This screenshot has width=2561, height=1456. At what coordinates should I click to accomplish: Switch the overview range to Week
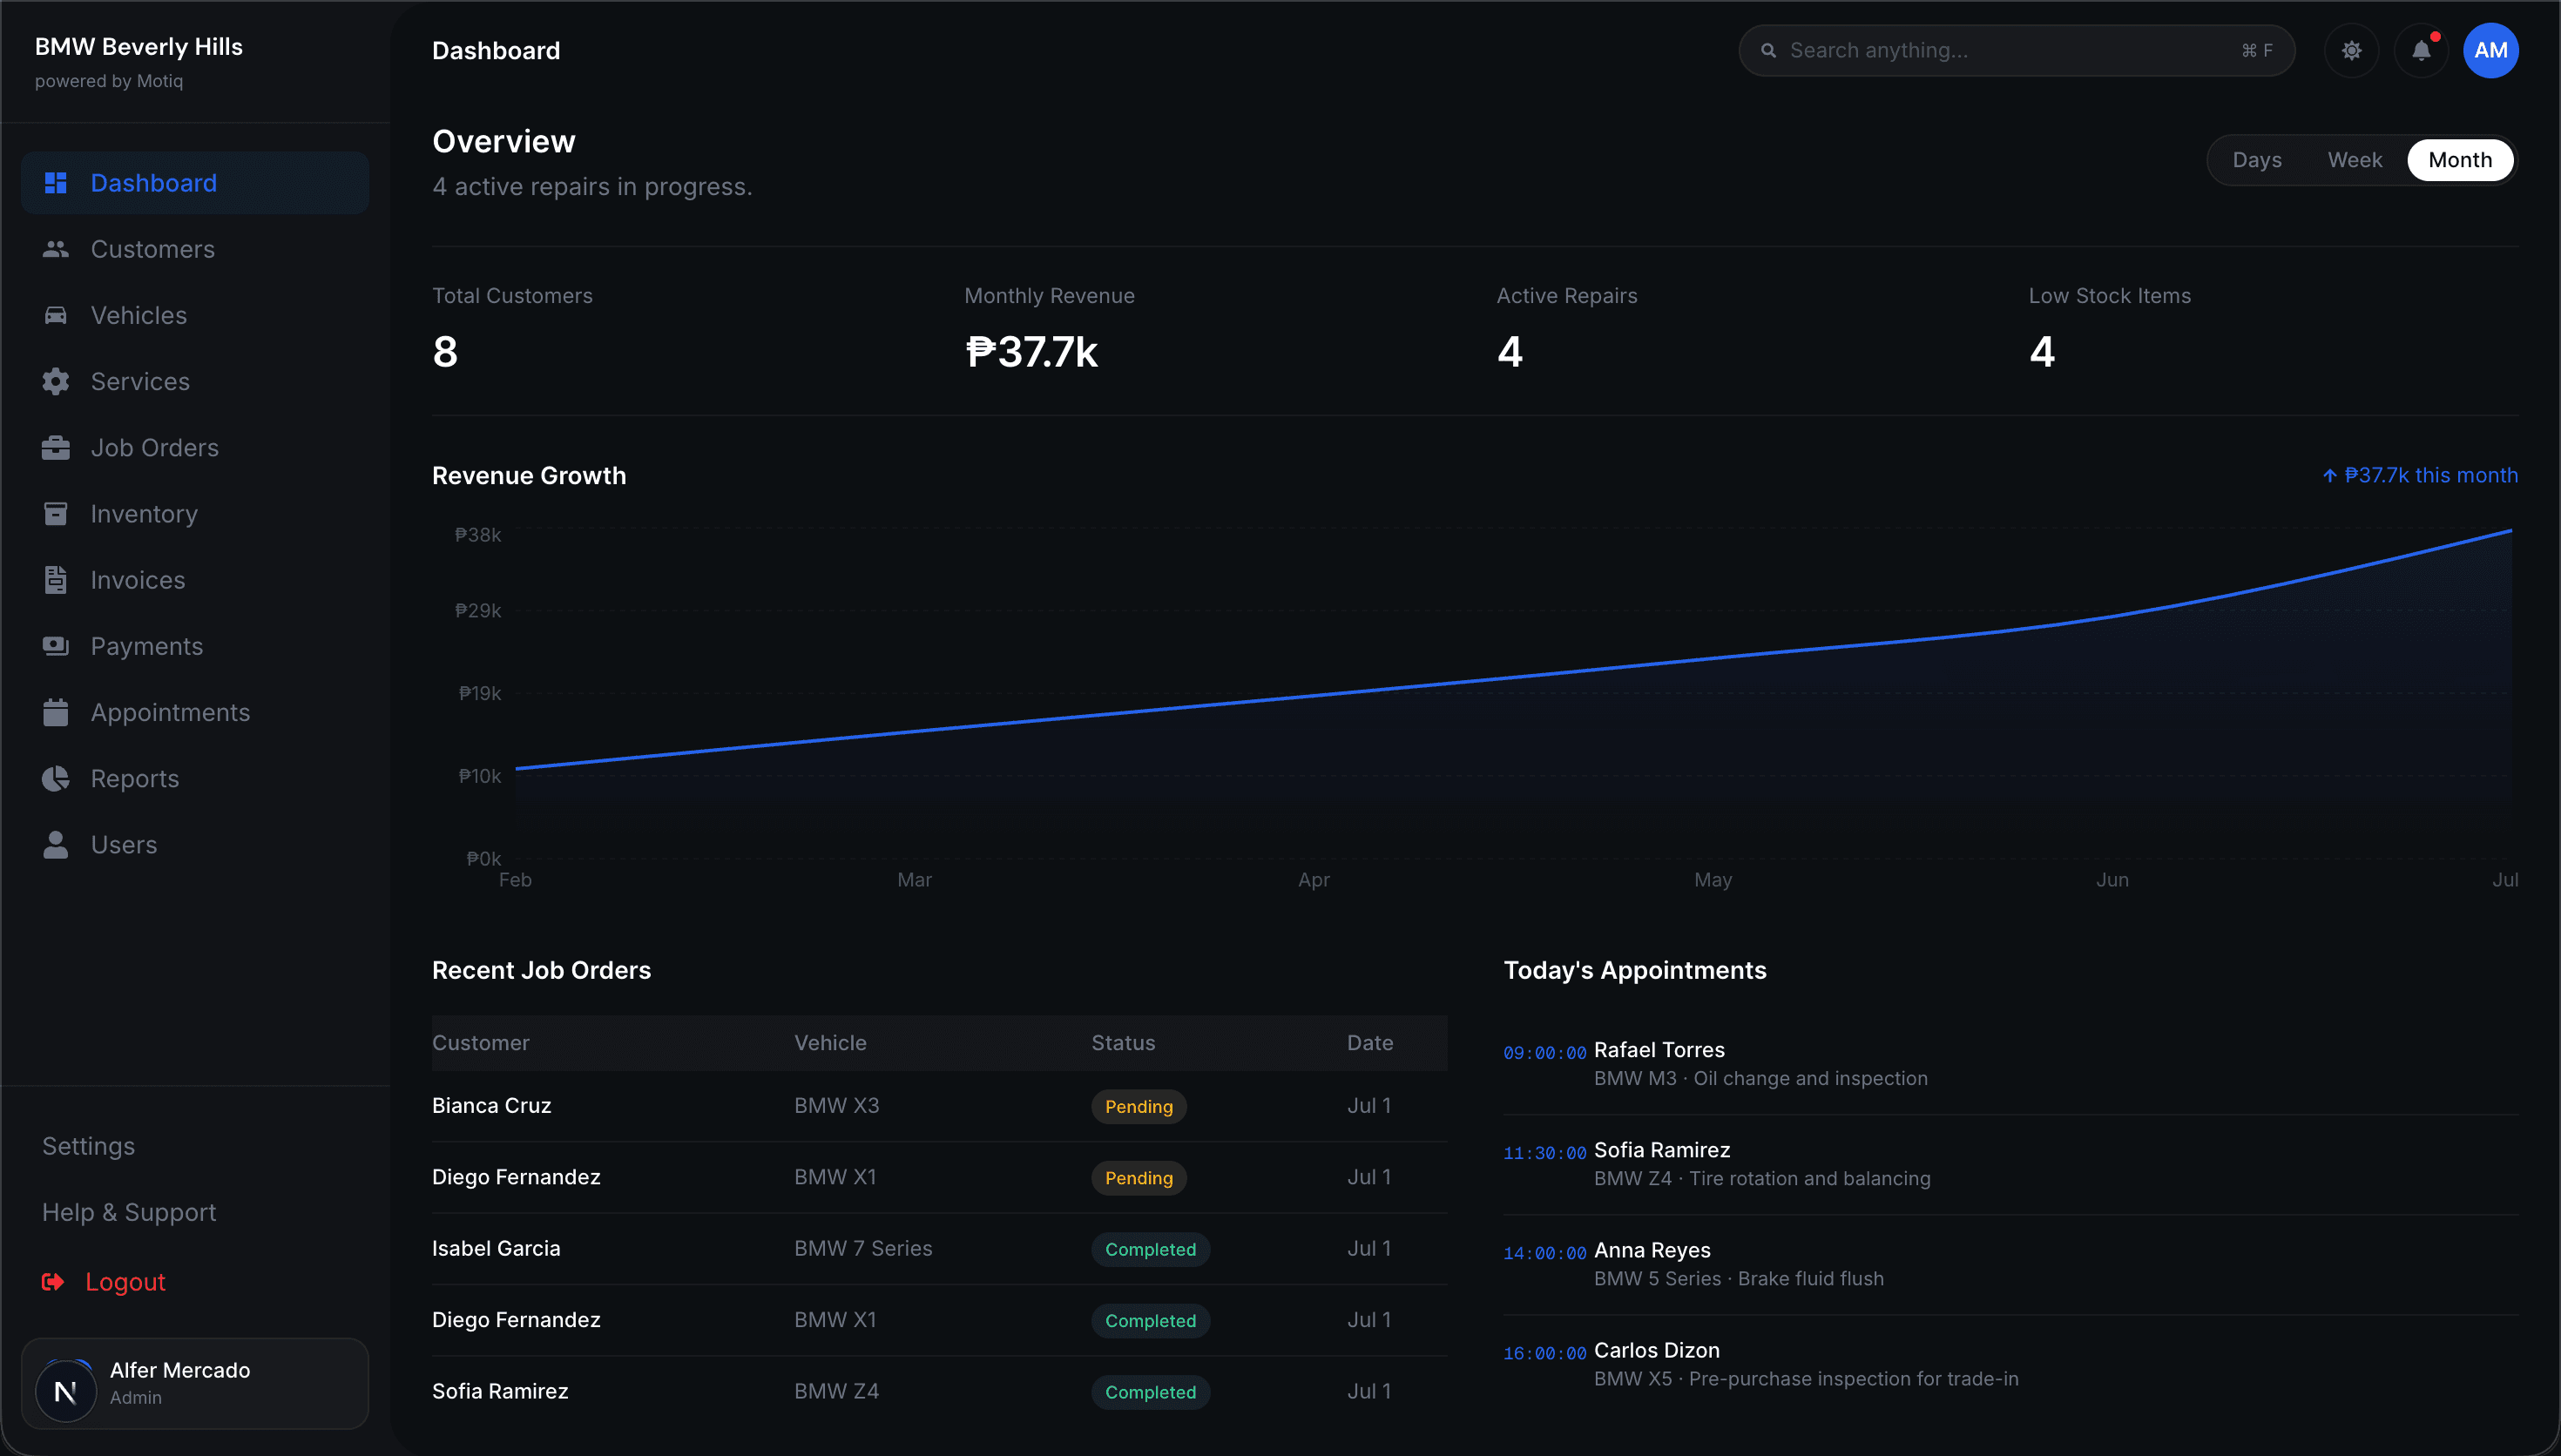click(2354, 160)
